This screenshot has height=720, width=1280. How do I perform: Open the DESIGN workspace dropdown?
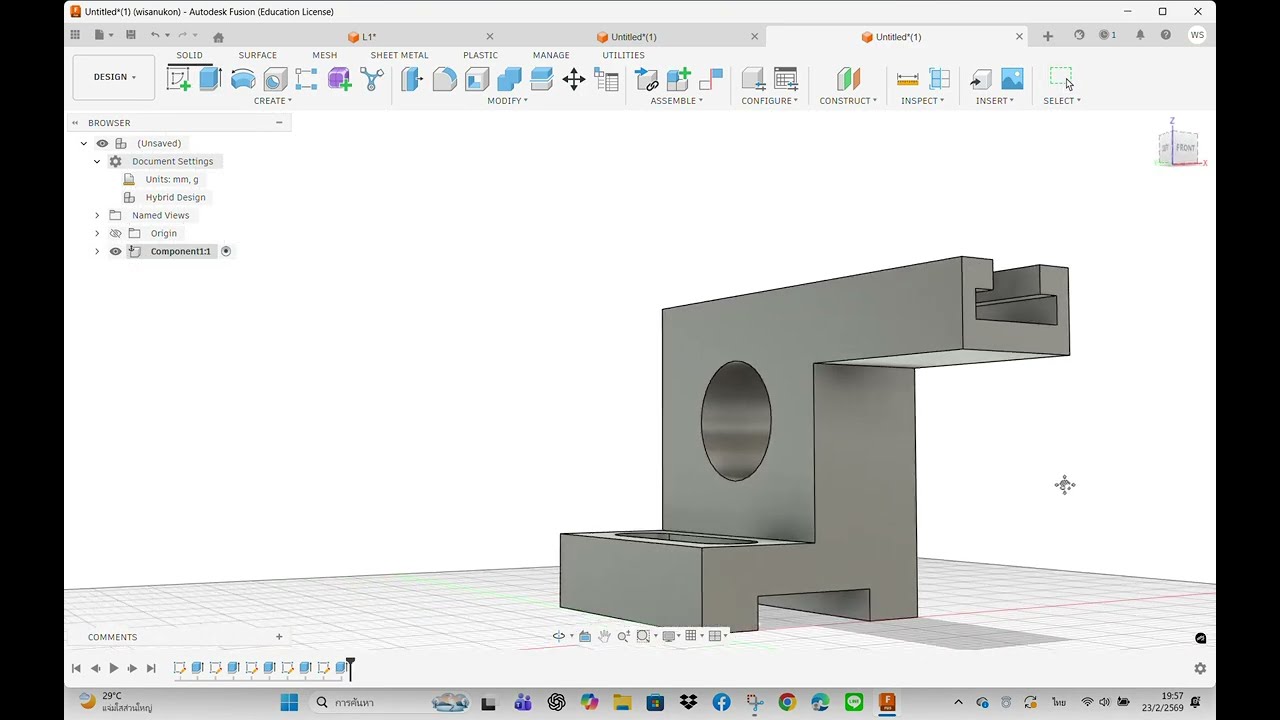pyautogui.click(x=114, y=77)
